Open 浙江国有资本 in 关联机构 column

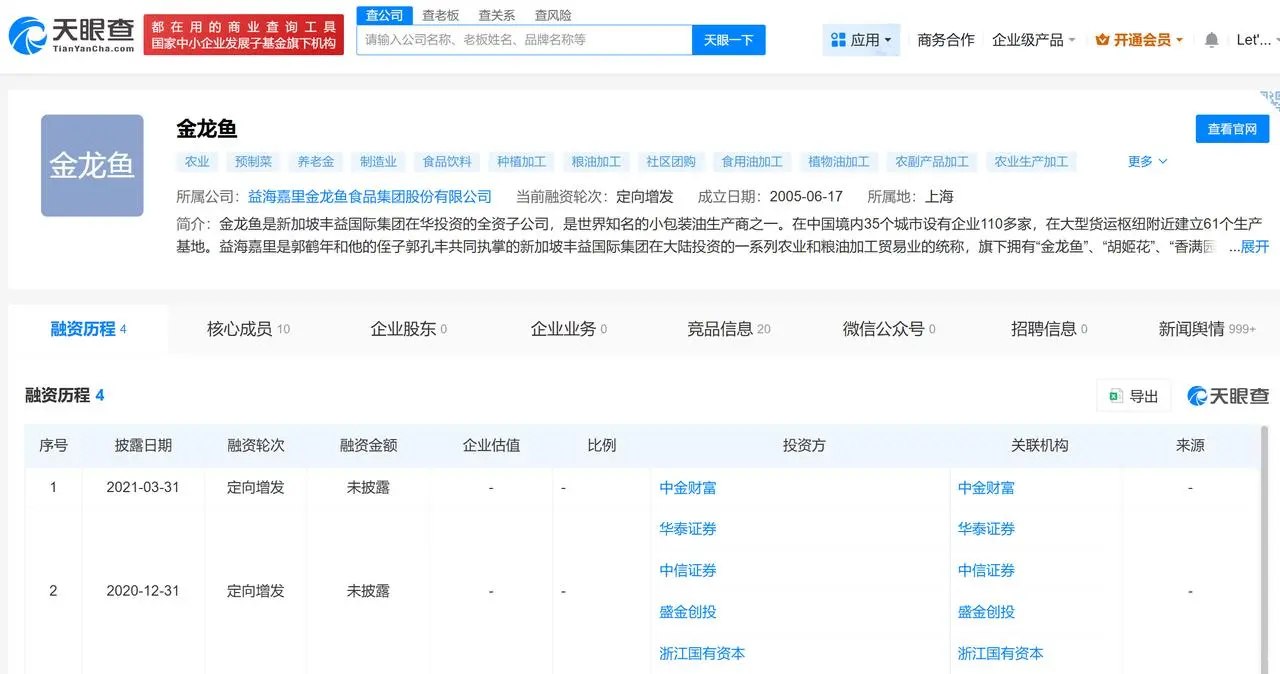pos(1000,653)
